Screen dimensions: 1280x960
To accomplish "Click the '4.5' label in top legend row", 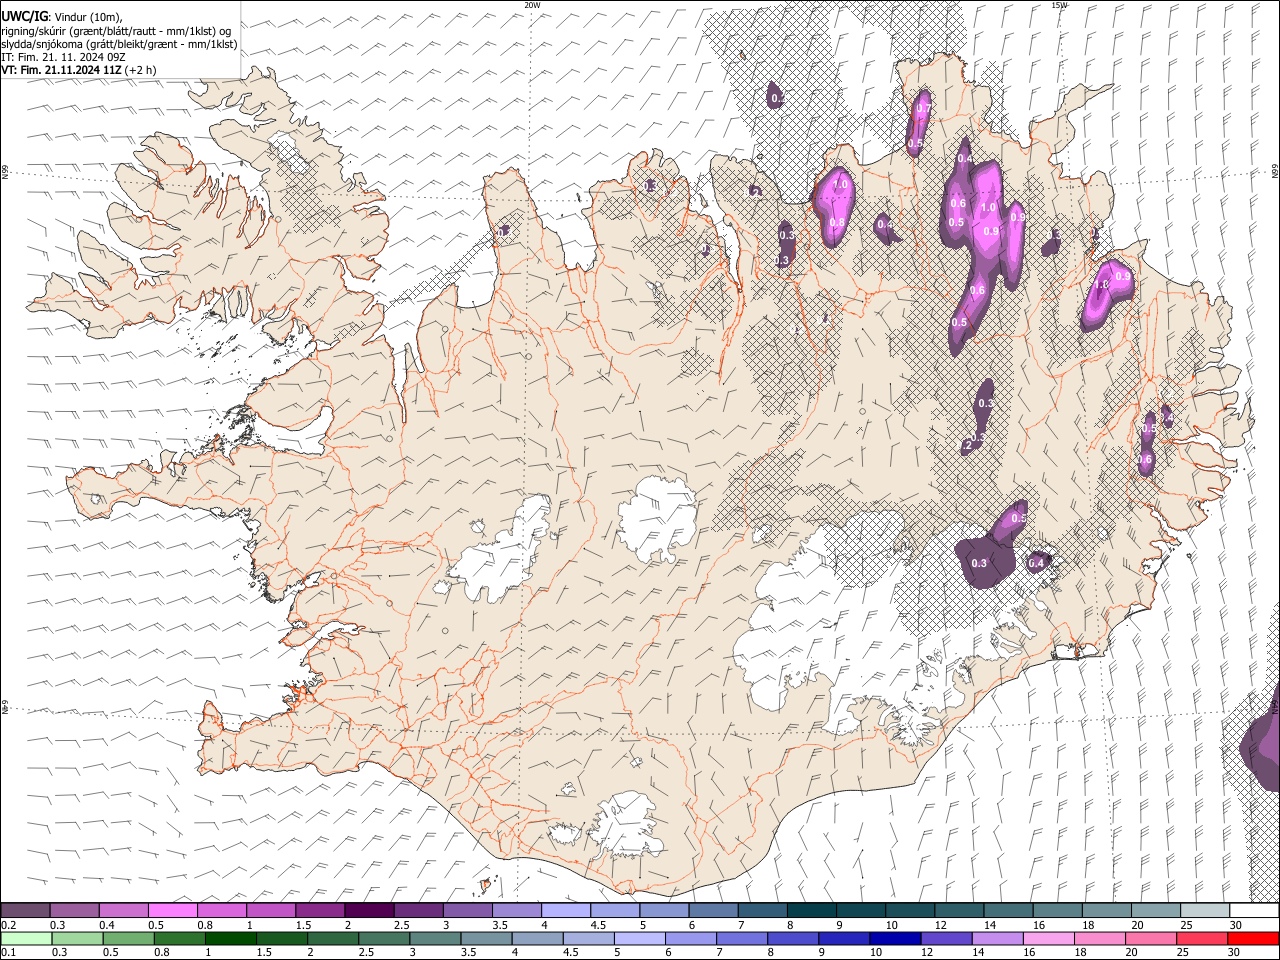I will 598,925.
